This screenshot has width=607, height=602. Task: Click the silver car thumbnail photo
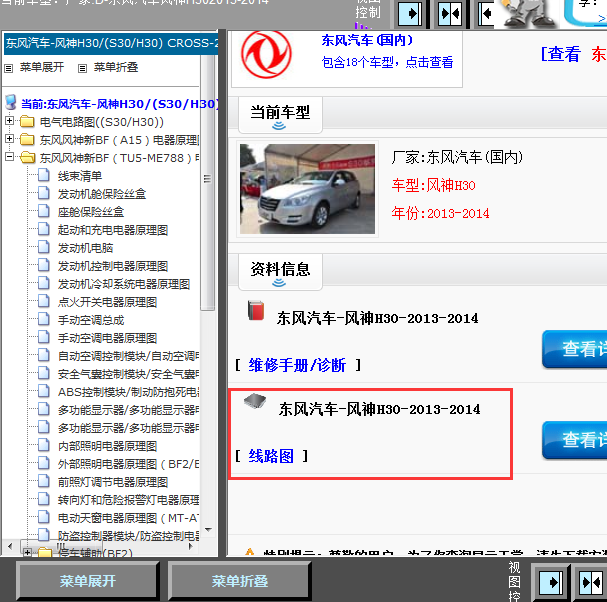point(307,189)
